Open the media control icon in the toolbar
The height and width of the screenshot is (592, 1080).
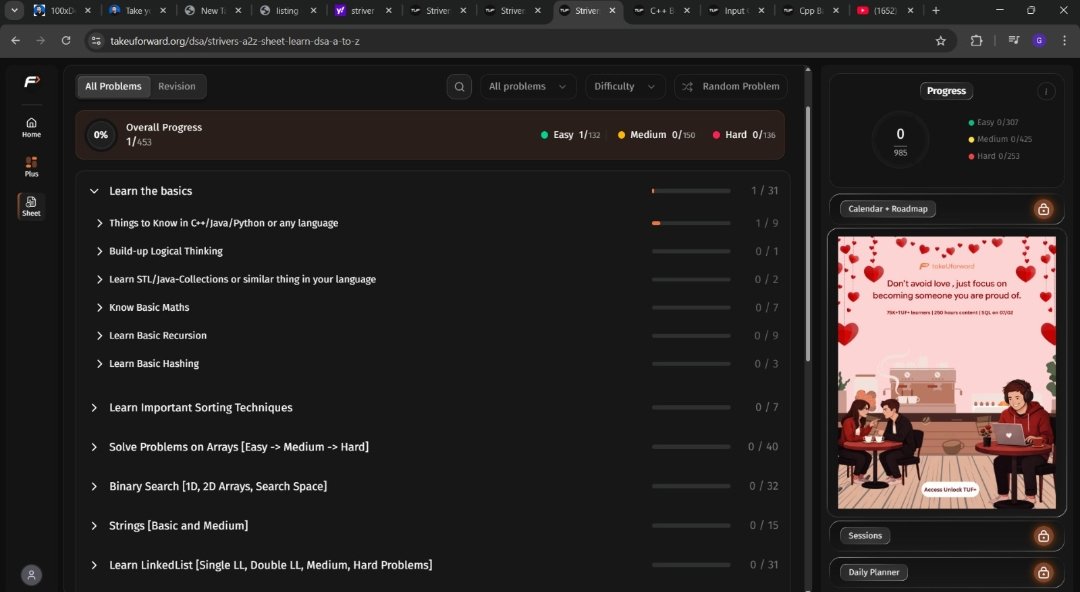pos(1013,41)
